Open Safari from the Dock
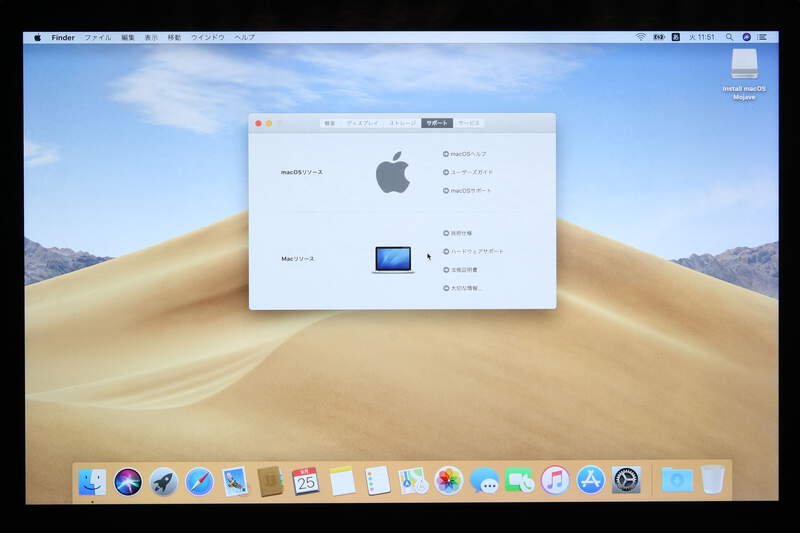Viewport: 800px width, 533px height. pos(199,481)
